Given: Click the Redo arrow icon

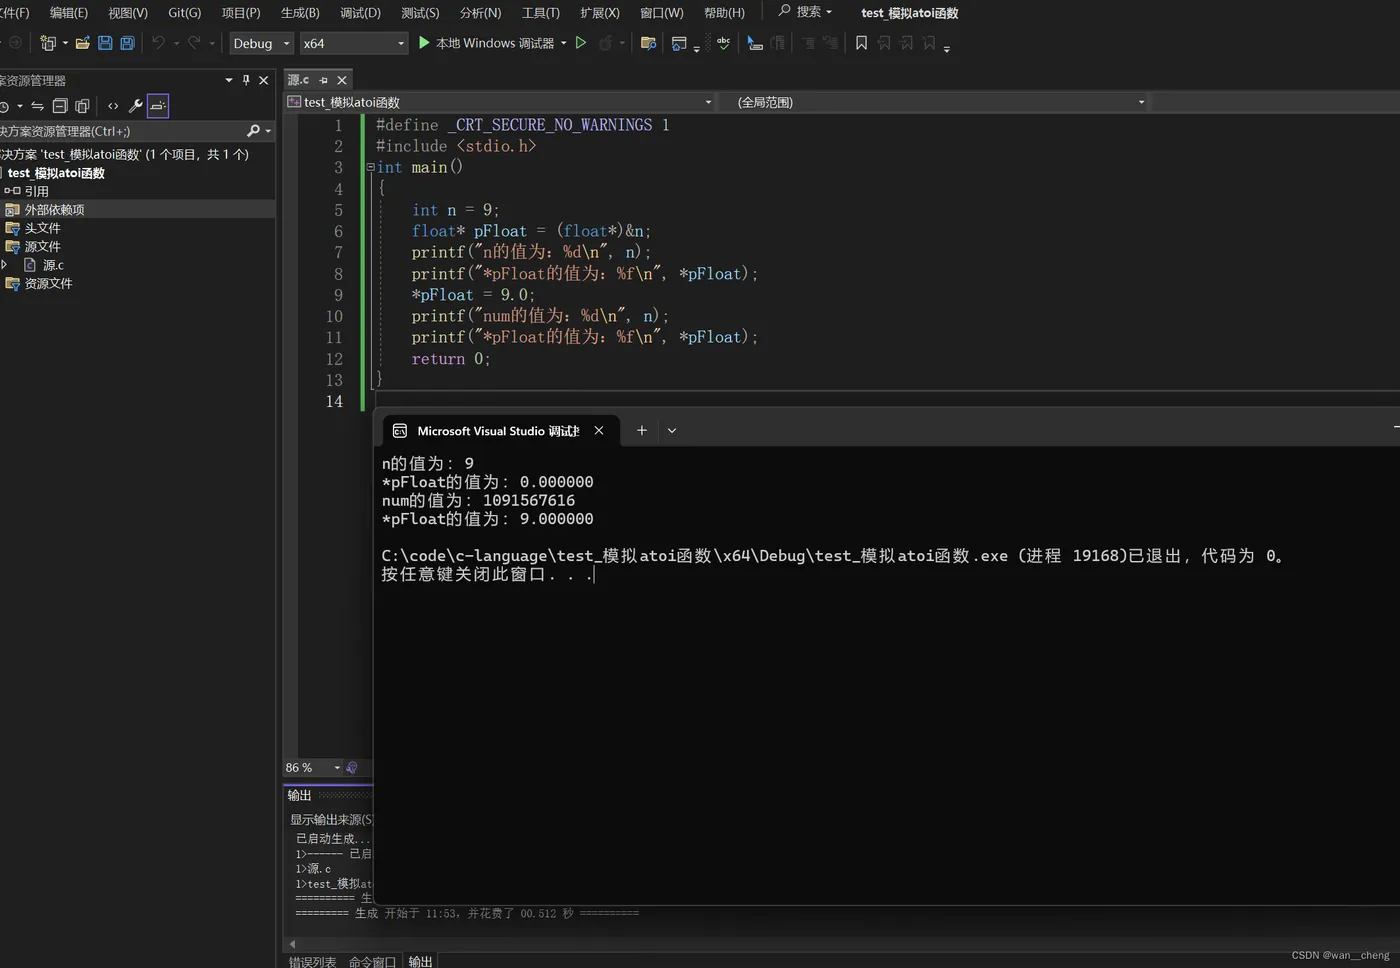Looking at the screenshot, I should coord(194,43).
